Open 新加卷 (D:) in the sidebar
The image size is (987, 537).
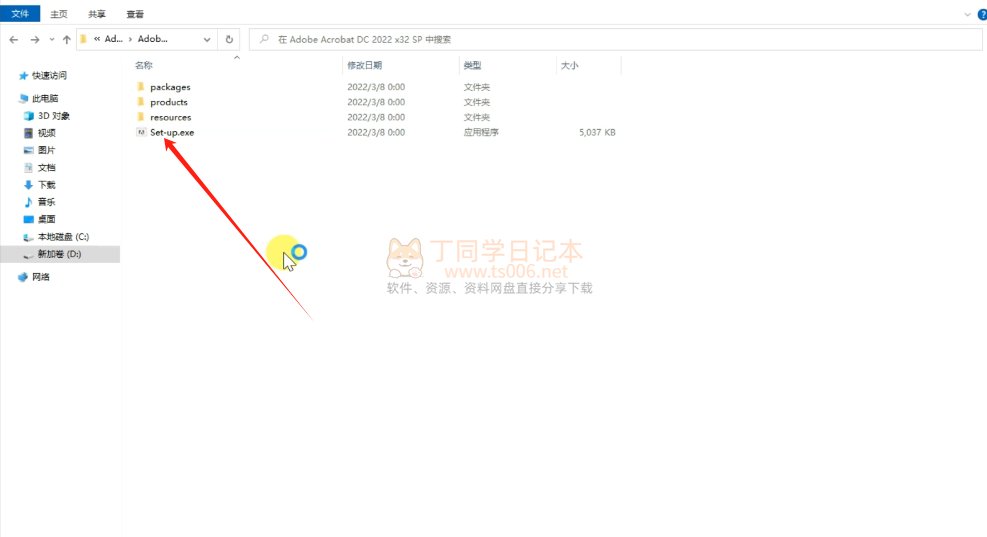tap(59, 254)
